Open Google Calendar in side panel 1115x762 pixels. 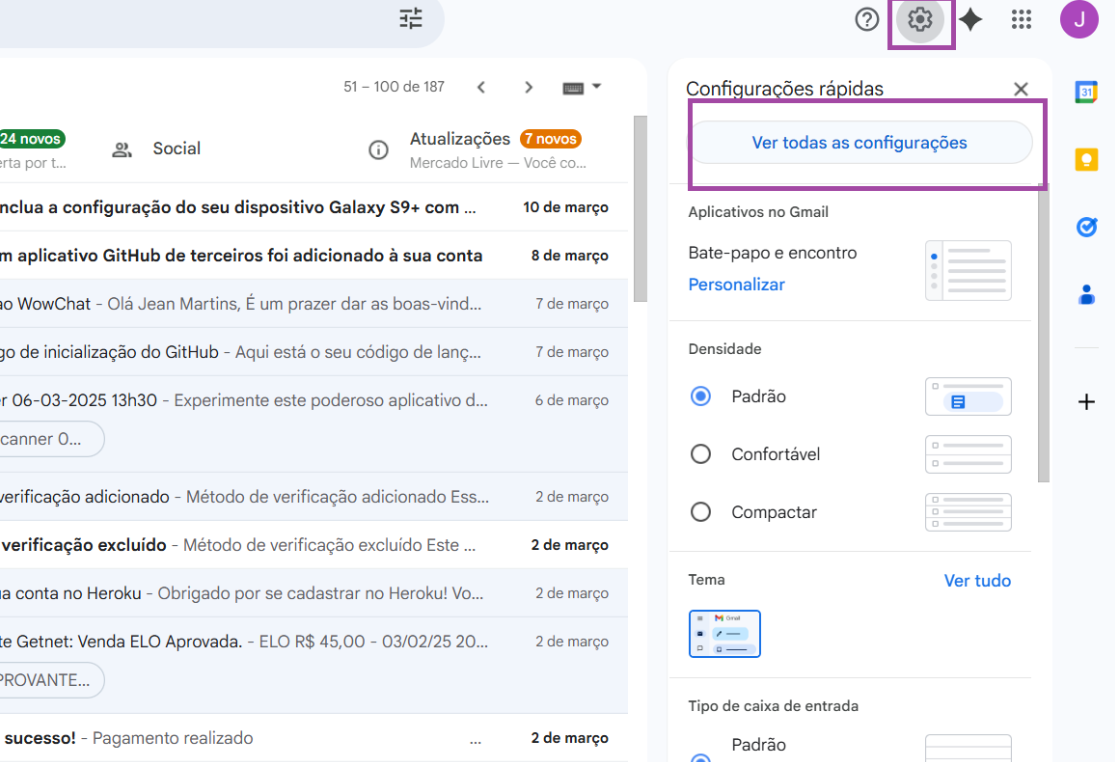click(1086, 92)
